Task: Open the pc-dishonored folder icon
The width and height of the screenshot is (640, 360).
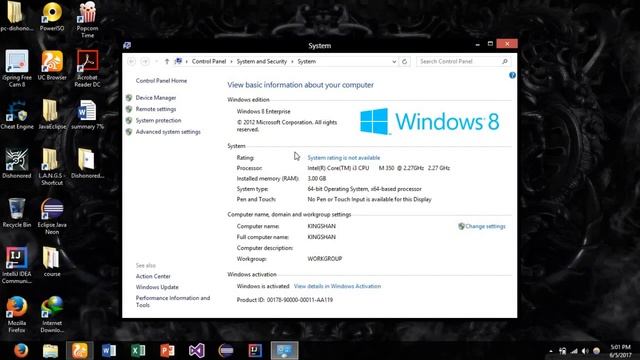Action: 16,16
